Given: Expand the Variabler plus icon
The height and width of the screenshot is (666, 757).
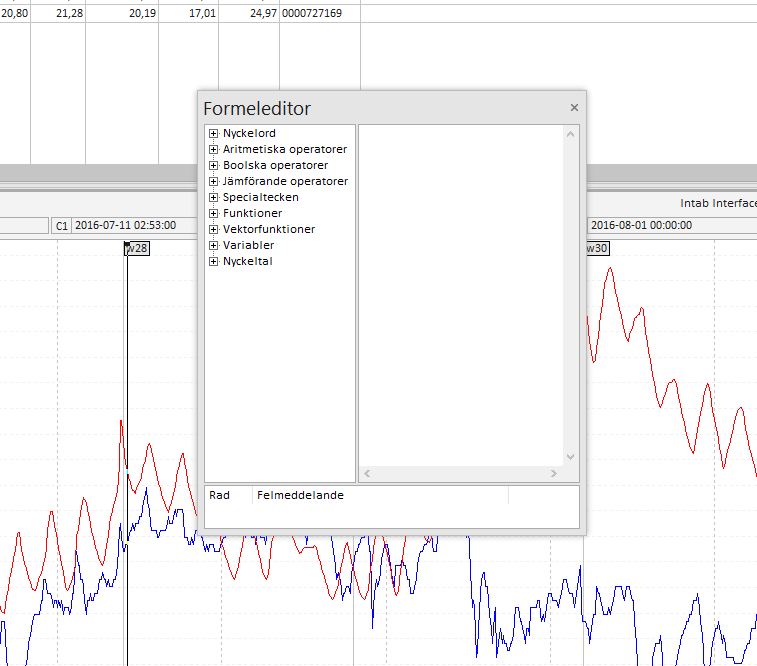Looking at the screenshot, I should (x=213, y=245).
